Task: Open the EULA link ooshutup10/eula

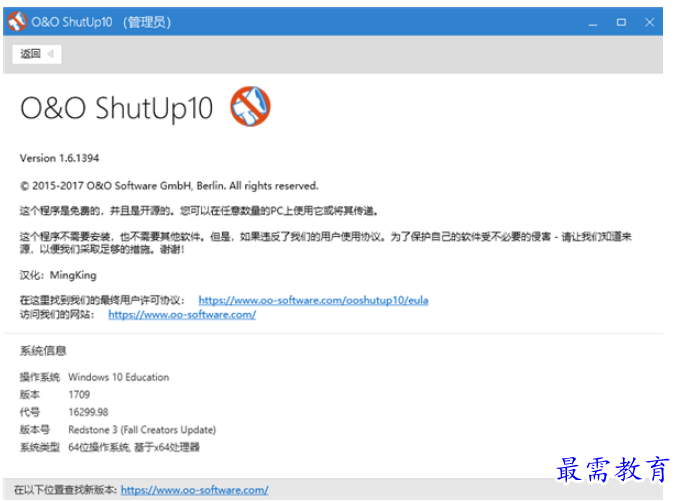Action: point(313,300)
